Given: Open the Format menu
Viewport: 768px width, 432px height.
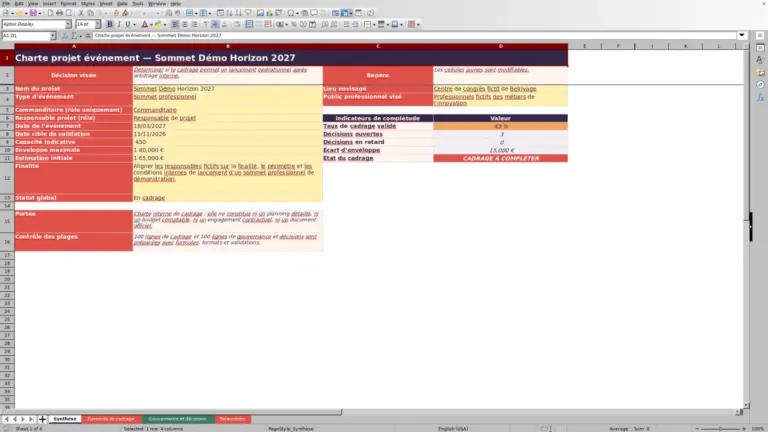Looking at the screenshot, I should click(68, 3).
